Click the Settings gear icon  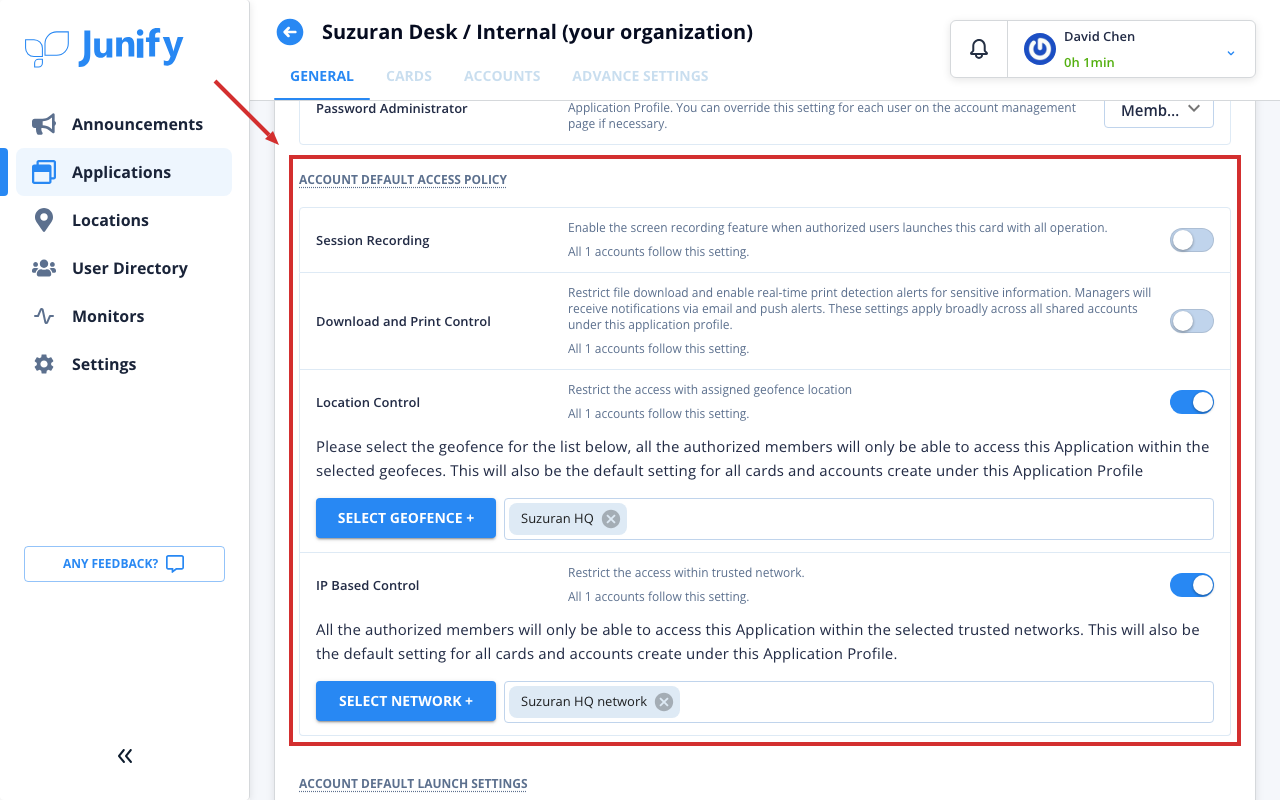[x=44, y=364]
